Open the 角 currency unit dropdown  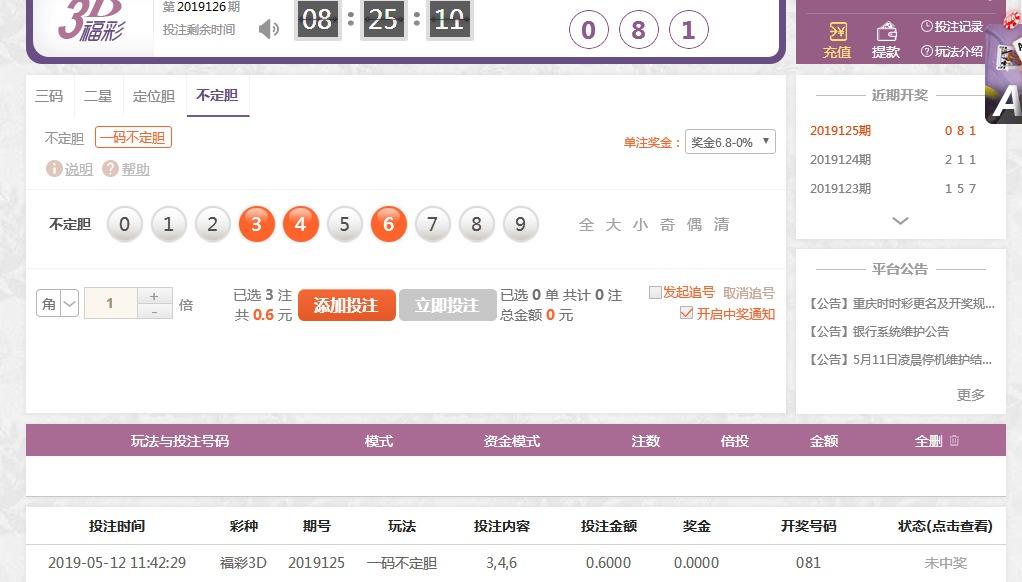tap(57, 304)
